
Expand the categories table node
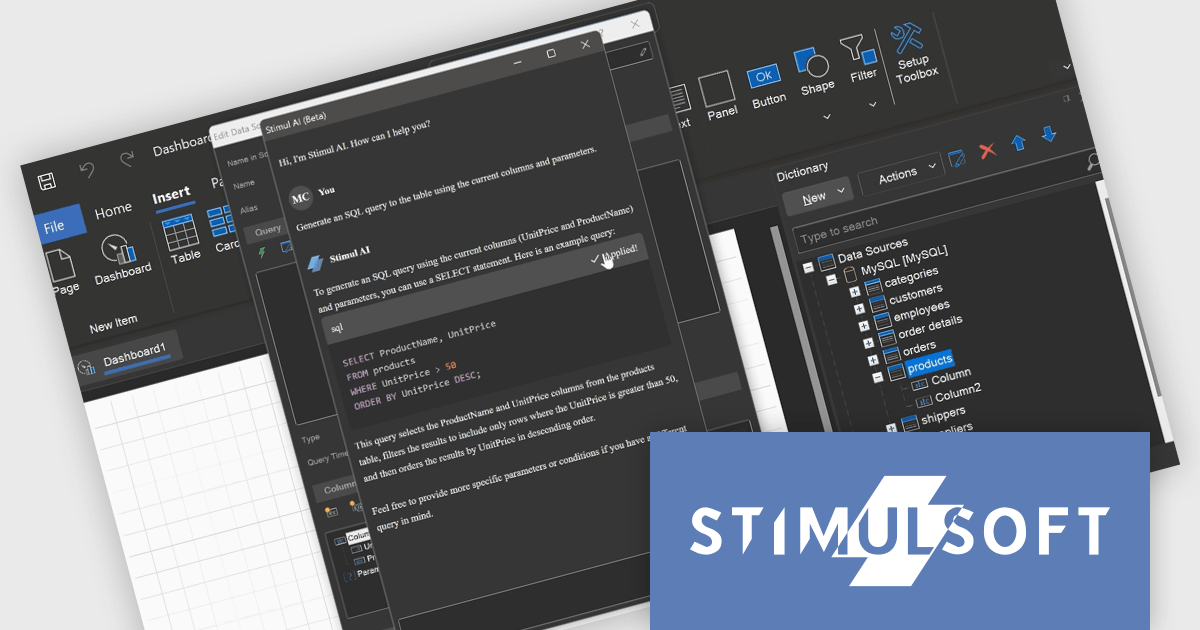(x=855, y=292)
